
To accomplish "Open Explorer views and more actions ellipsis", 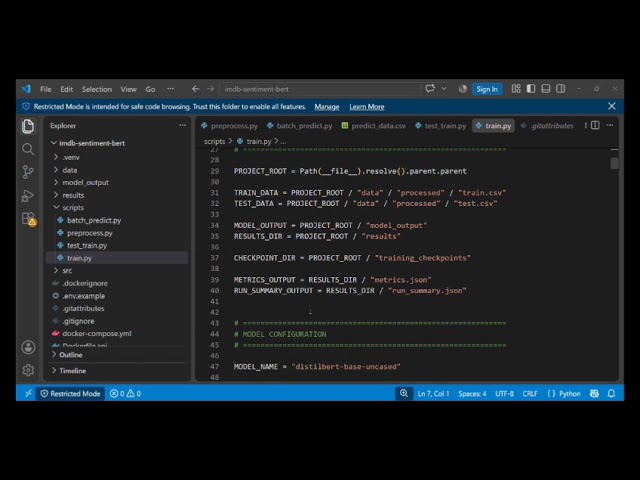I will coord(182,125).
